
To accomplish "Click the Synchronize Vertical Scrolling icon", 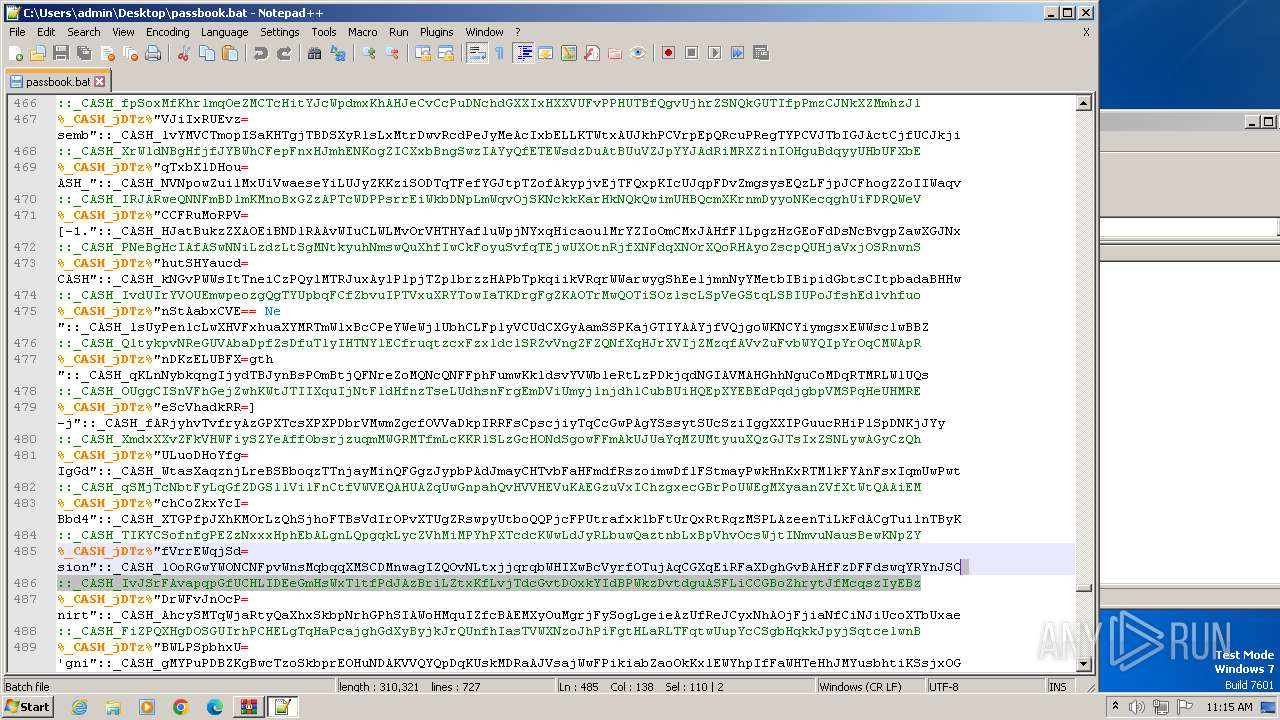I will [x=423, y=53].
